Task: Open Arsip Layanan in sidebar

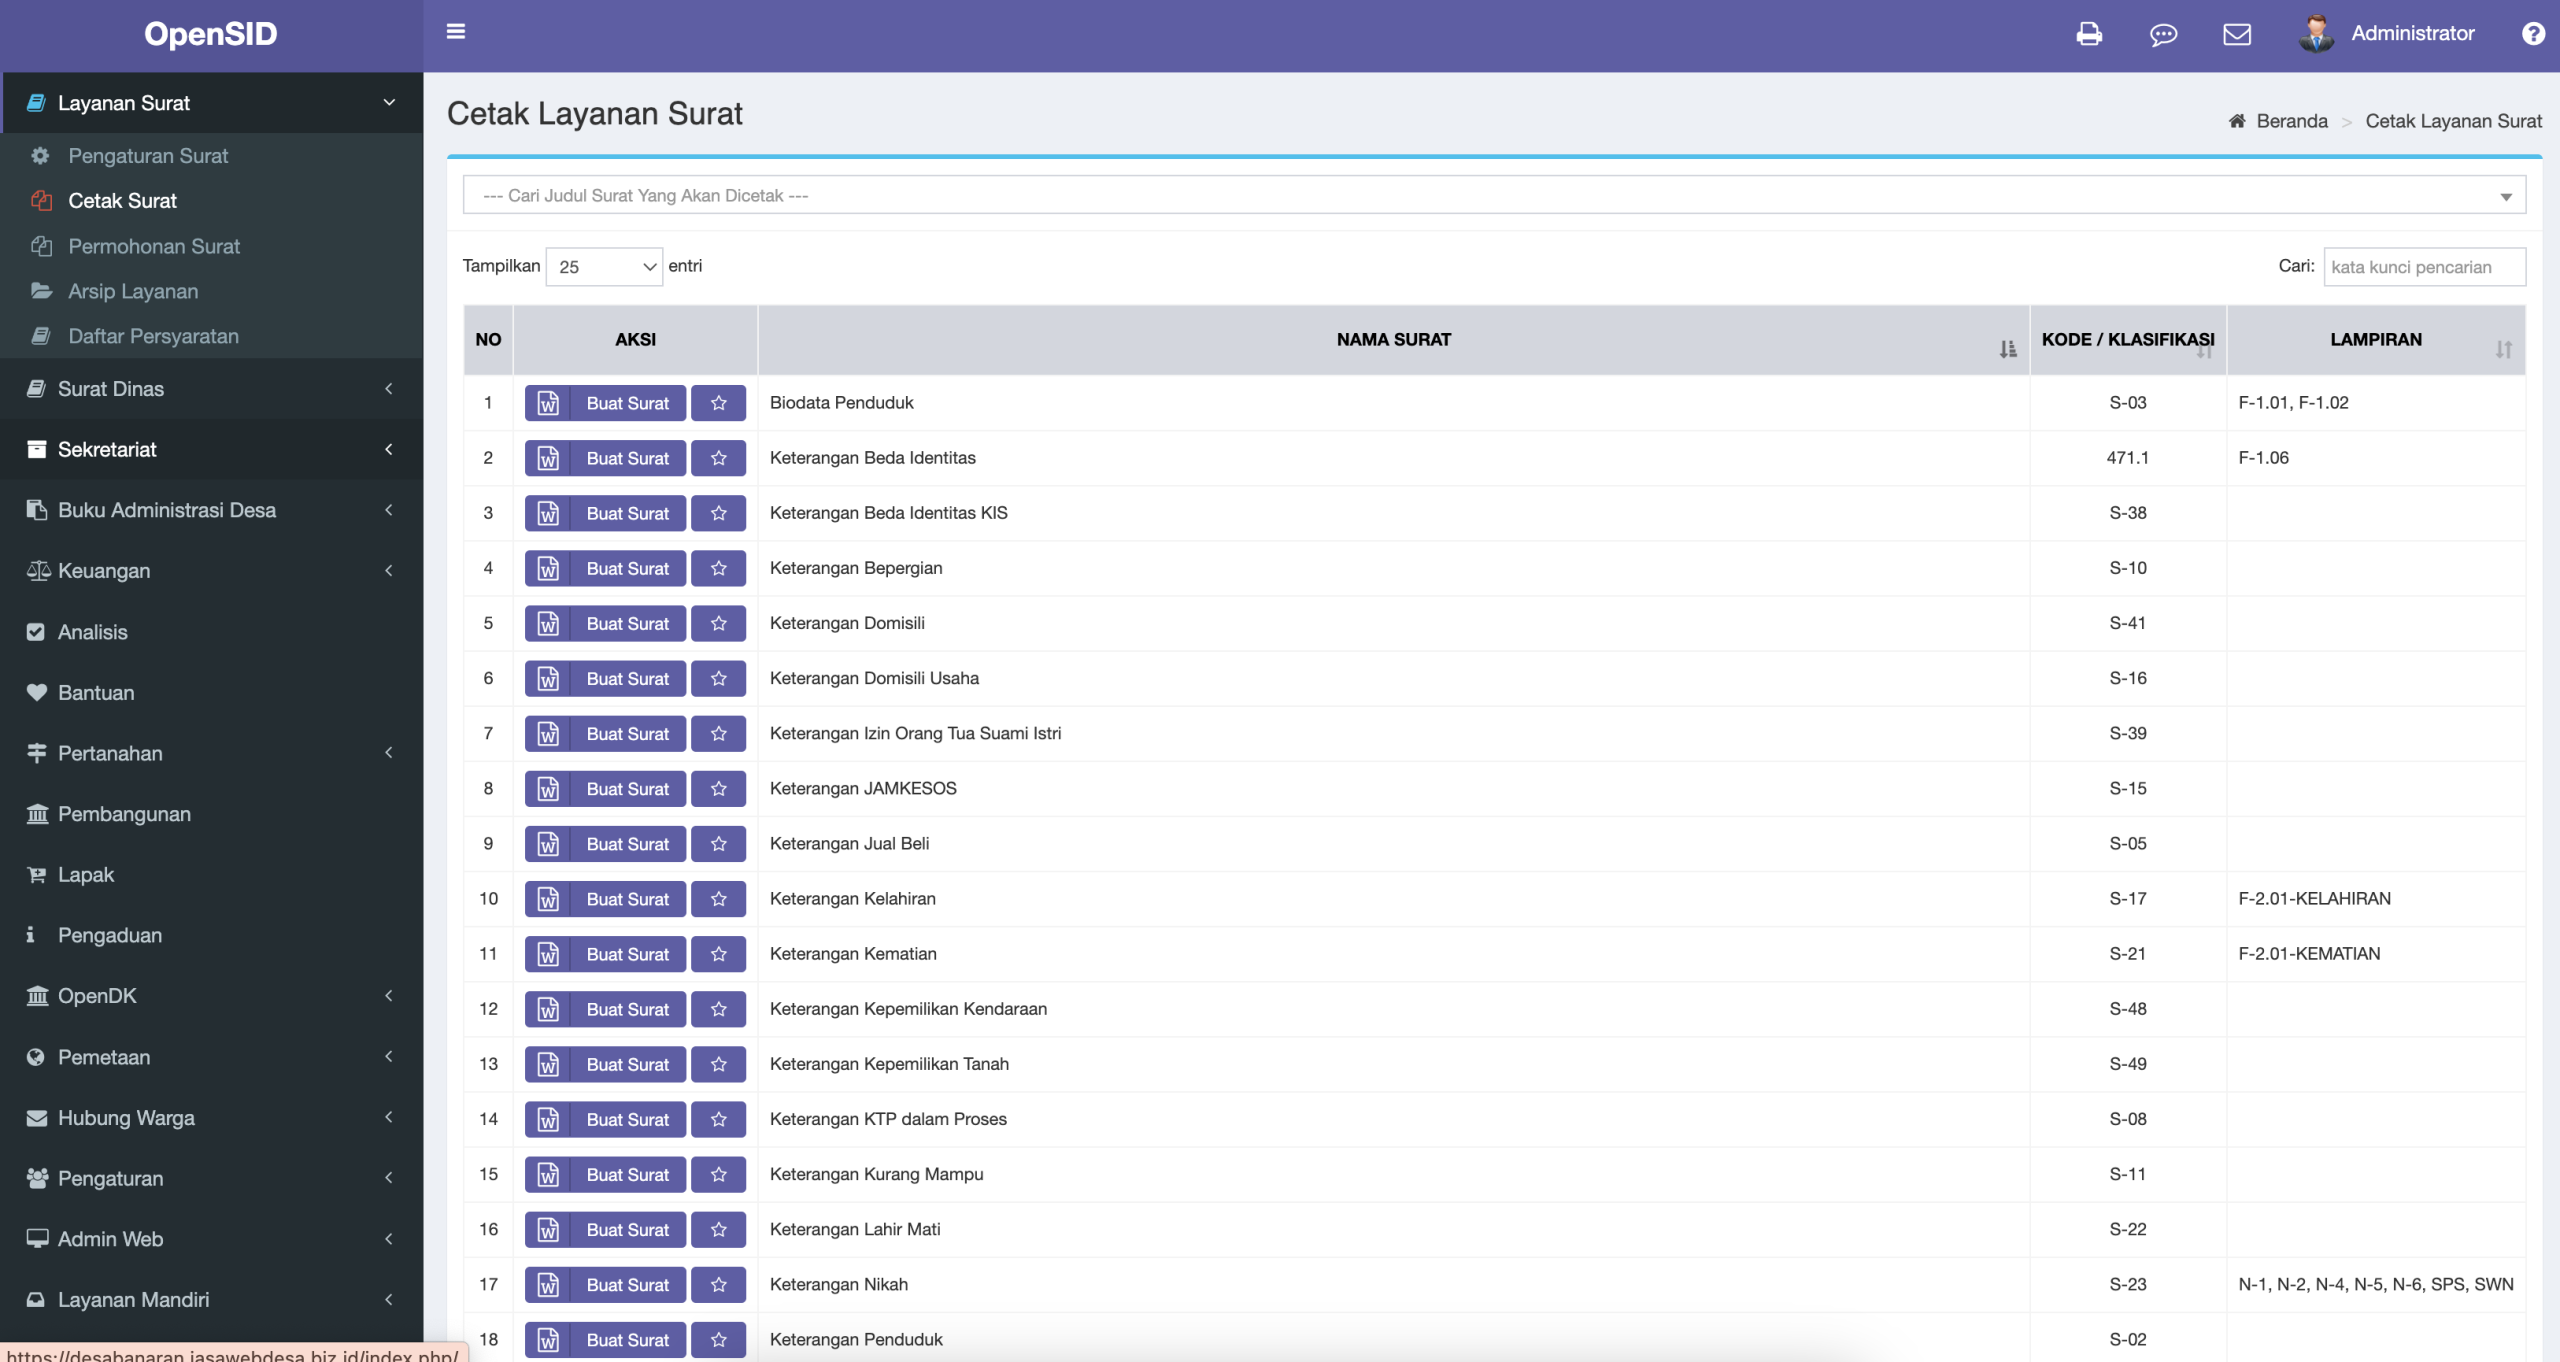Action: coord(133,291)
